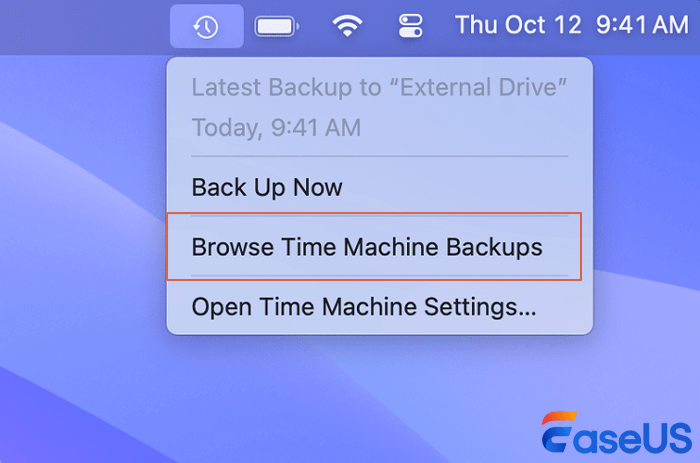Click the 9:41 AM menu bar clock
The image size is (700, 463).
[x=641, y=25]
